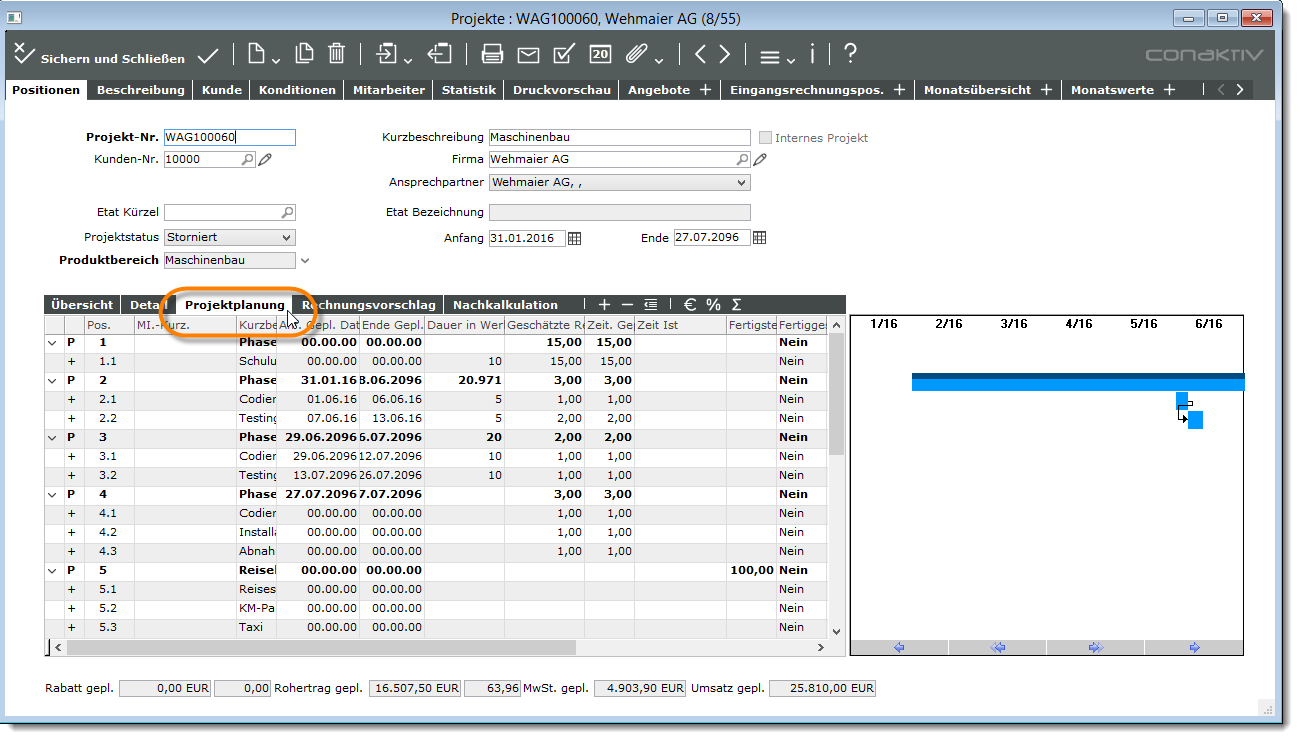Open the Ansprechpartner dropdown
Image resolution: width=1298 pixels, height=739 pixels.
(741, 182)
